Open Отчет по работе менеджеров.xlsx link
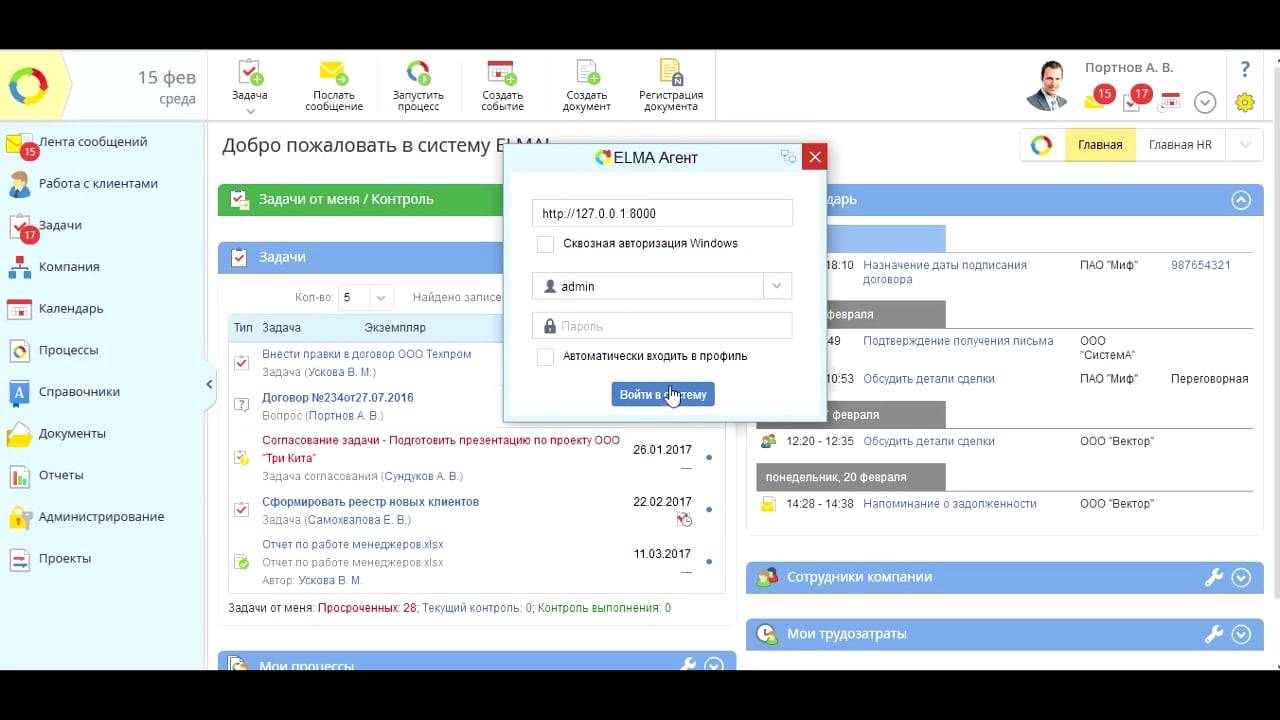Screen dimensions: 1280x720 point(352,545)
